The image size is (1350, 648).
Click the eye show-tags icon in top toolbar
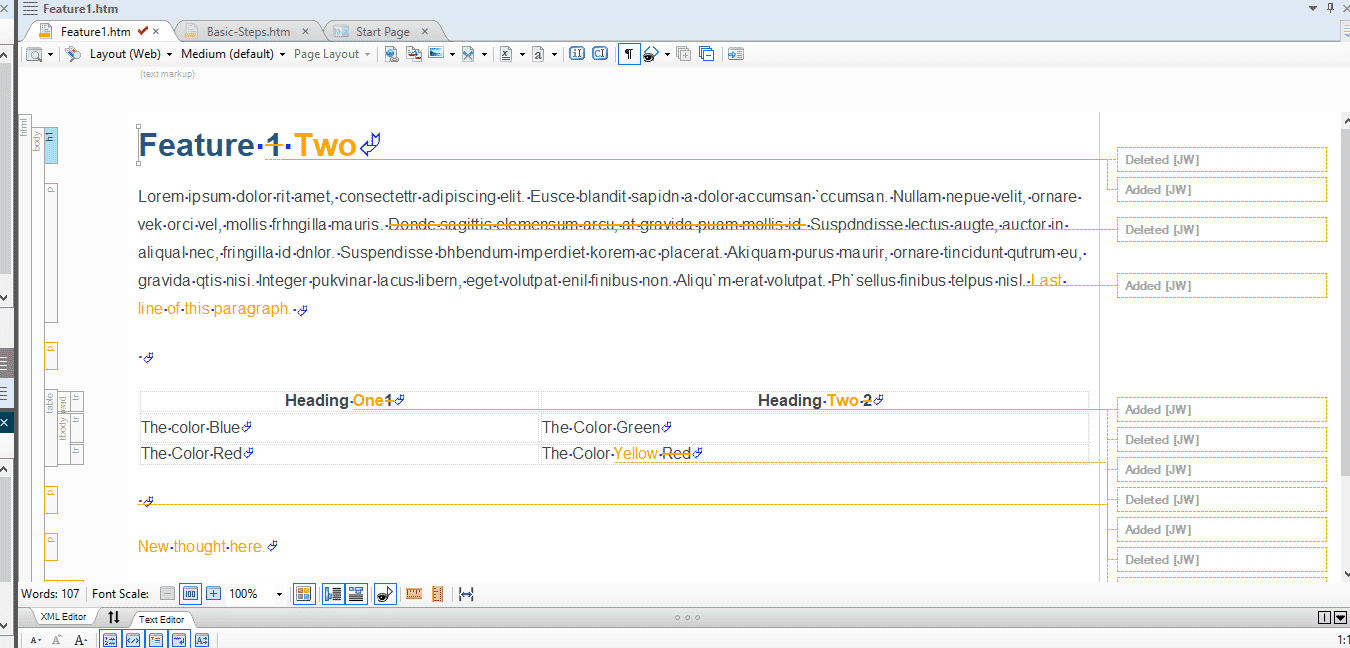coord(651,54)
